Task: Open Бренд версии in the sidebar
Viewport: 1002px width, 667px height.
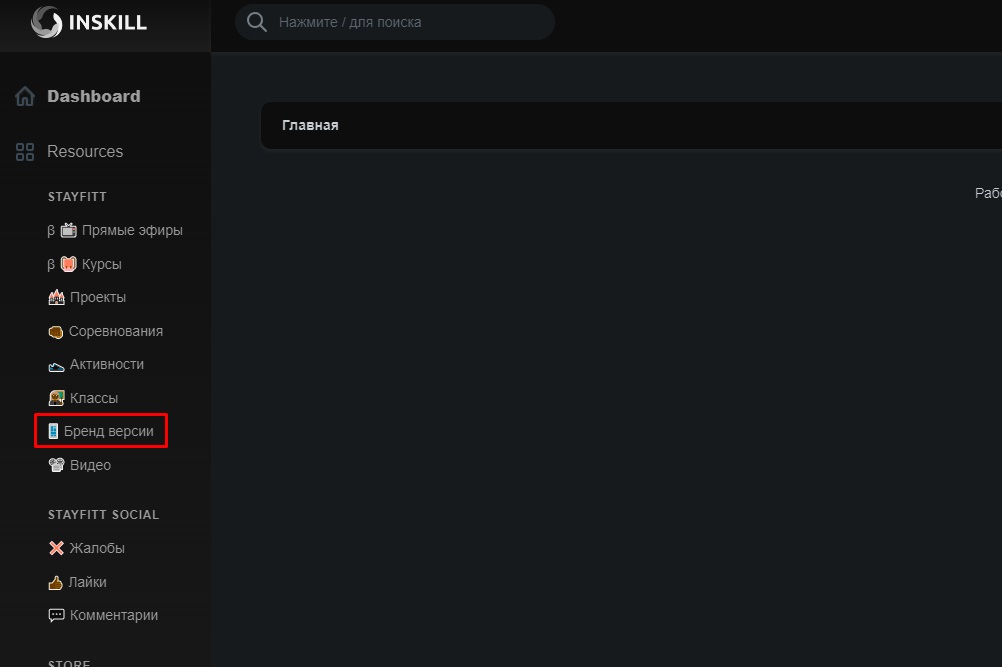Action: 108,432
